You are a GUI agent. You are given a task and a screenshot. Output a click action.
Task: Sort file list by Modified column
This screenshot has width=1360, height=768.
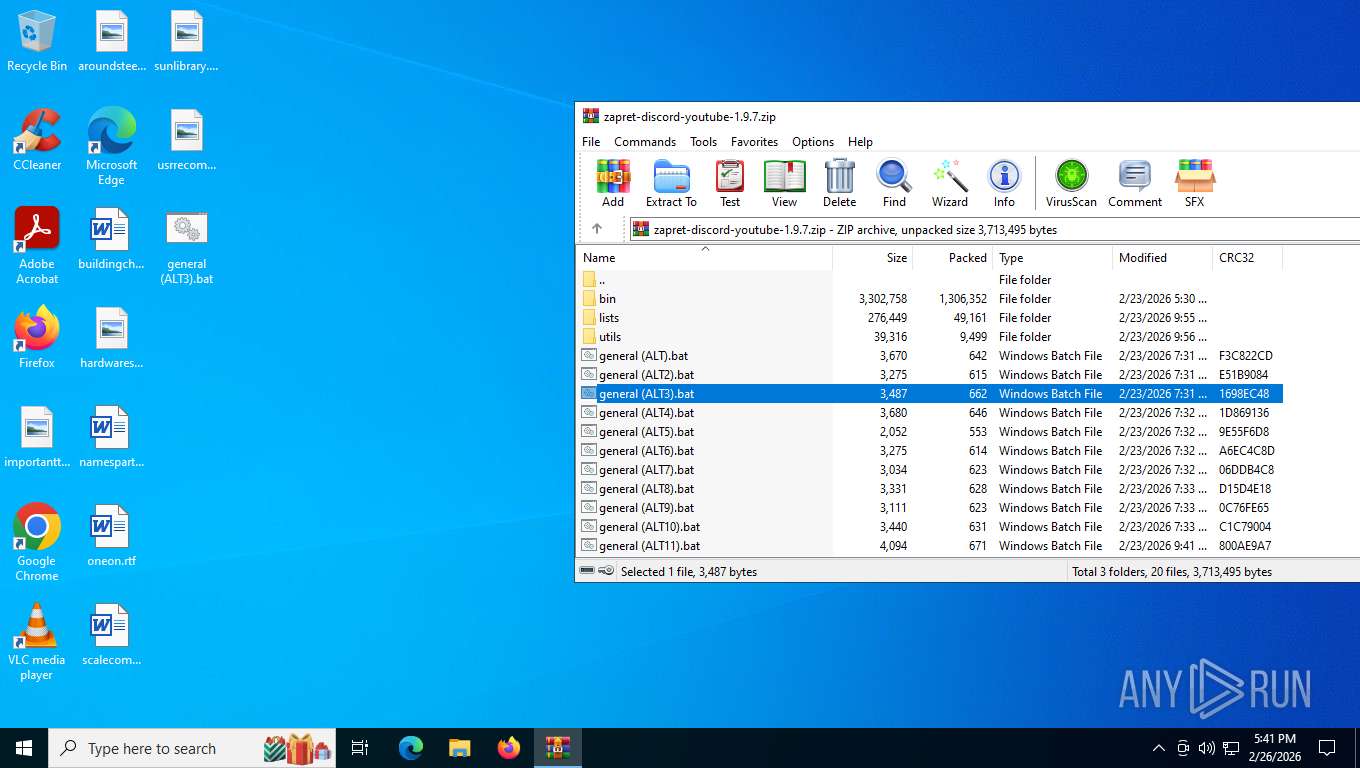pyautogui.click(x=1162, y=258)
